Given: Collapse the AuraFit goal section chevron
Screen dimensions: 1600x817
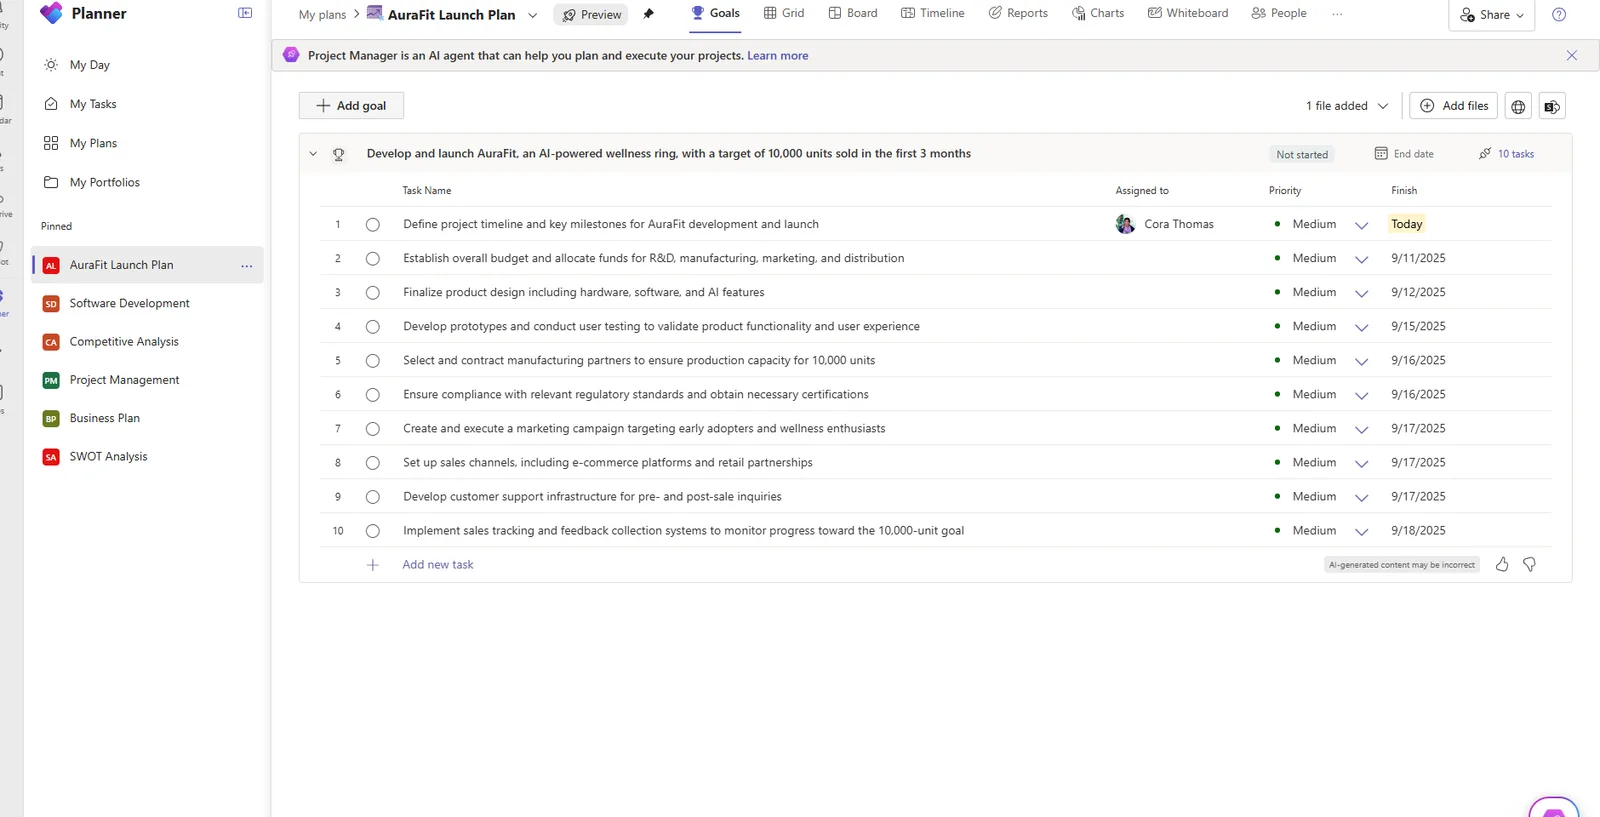Looking at the screenshot, I should point(313,154).
